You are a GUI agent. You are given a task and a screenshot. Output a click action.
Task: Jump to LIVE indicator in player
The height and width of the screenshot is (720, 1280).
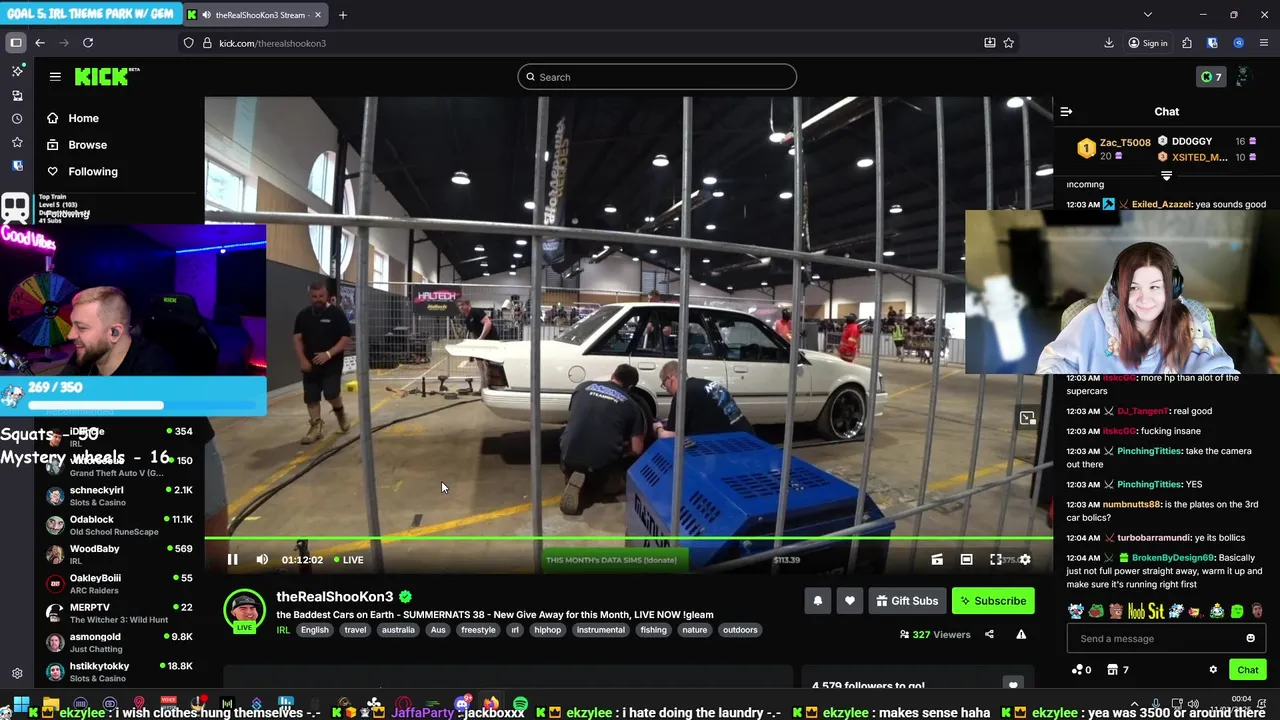pyautogui.click(x=349, y=560)
